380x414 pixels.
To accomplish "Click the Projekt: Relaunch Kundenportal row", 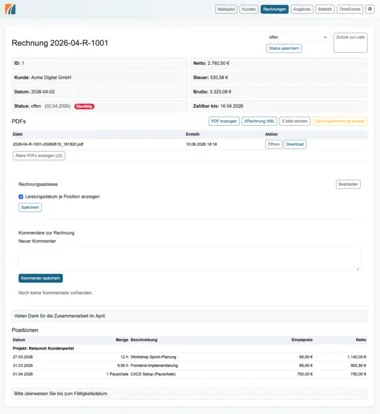I will (x=189, y=348).
